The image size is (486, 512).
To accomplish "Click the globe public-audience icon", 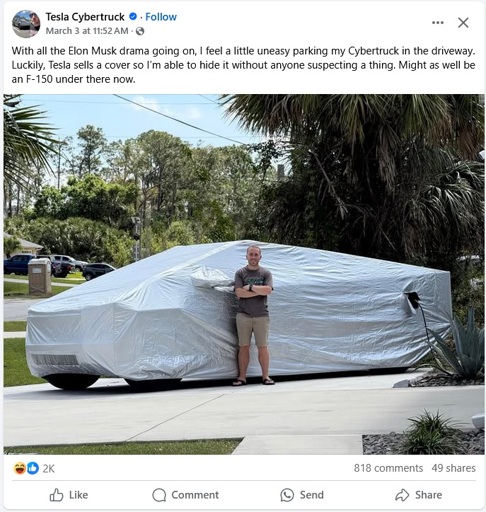I will [140, 31].
